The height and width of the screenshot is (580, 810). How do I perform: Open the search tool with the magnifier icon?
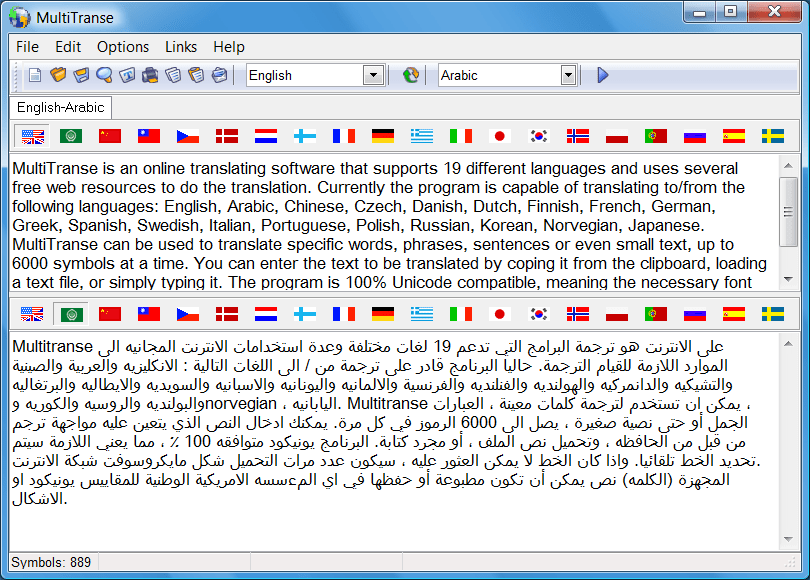103,74
